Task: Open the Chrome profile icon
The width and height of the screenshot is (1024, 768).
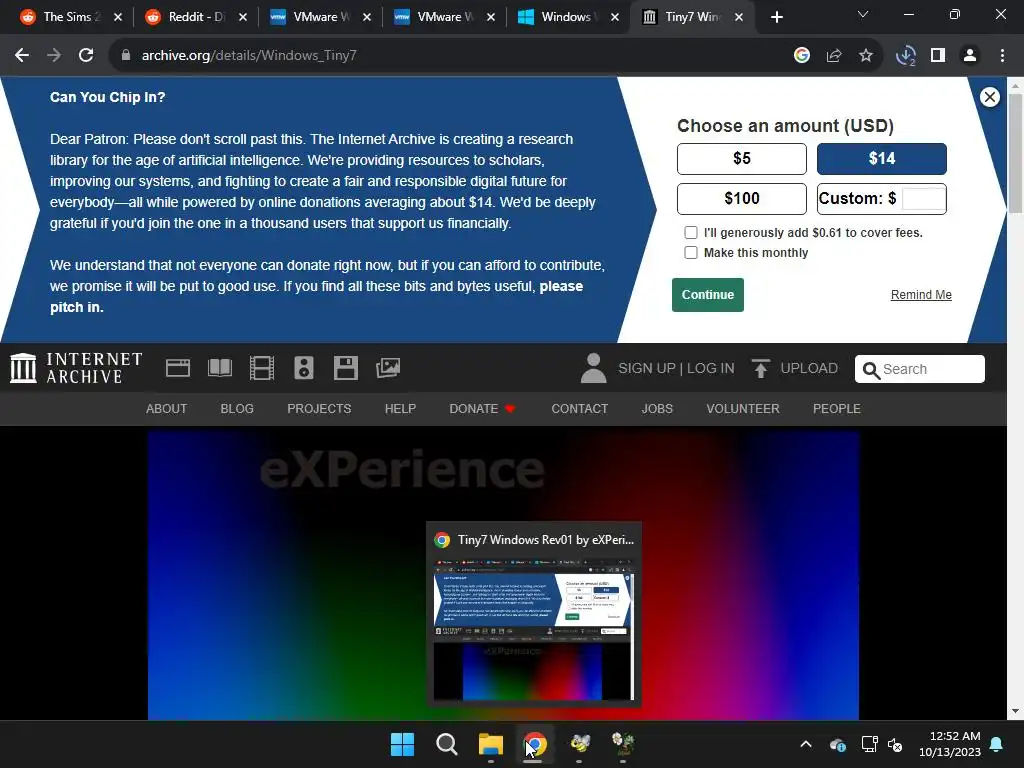Action: pos(970,56)
